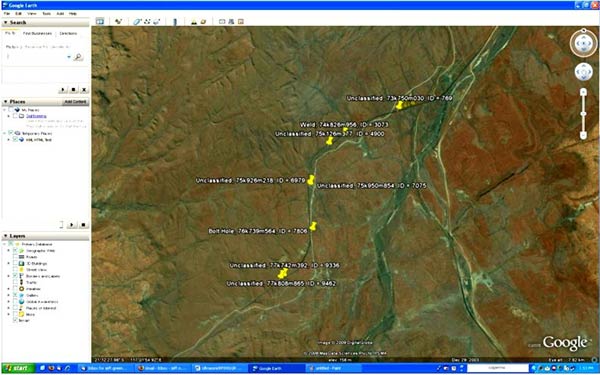Click the Print toolbar icon
Viewport: 600px width, 375px height.
pyautogui.click(x=231, y=21)
